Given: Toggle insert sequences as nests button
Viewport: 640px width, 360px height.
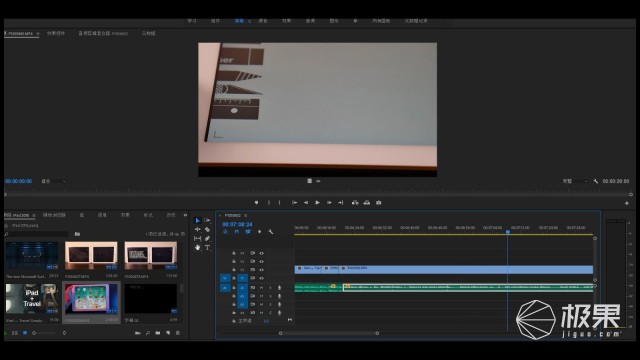Looking at the screenshot, I should 225,232.
